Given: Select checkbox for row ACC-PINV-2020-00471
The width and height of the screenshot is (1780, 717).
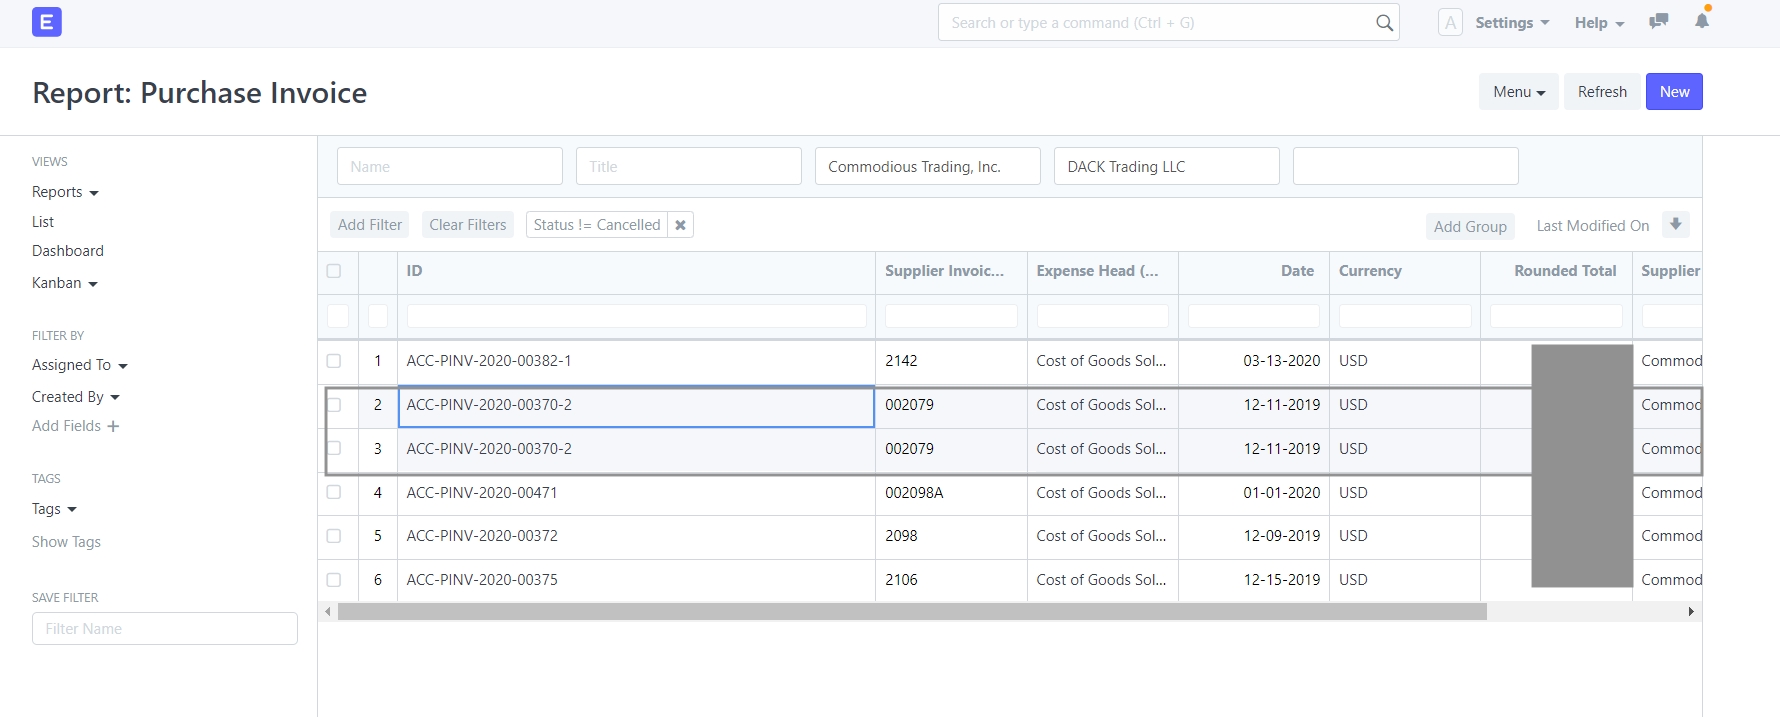Looking at the screenshot, I should (x=334, y=492).
